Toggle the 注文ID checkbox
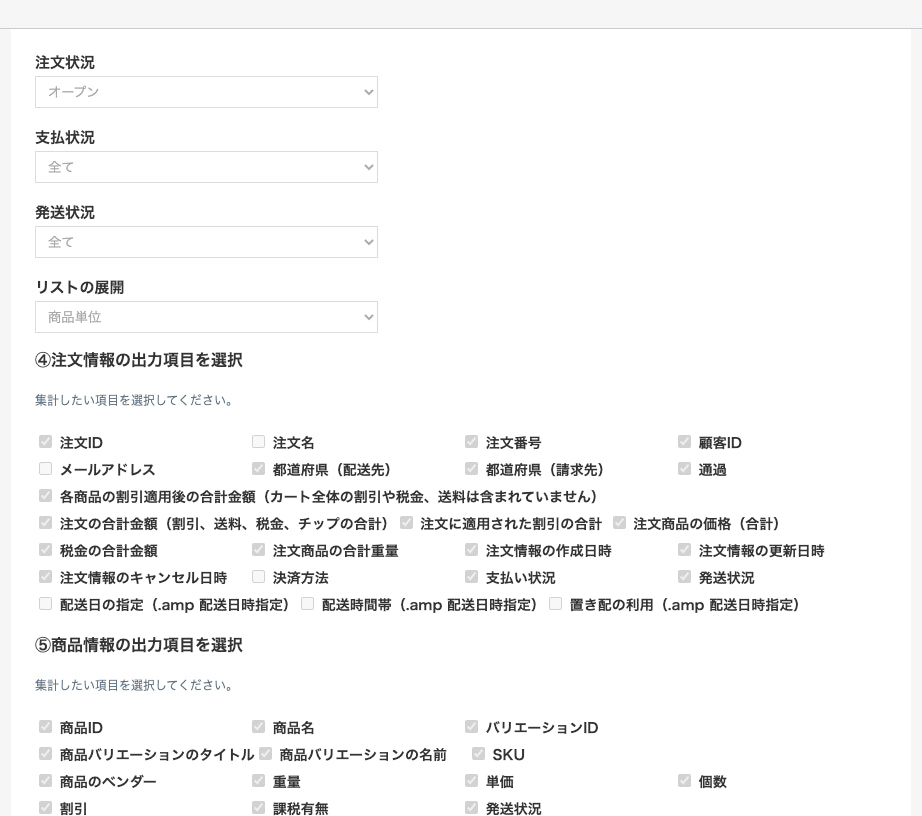The image size is (922, 816). pos(45,442)
